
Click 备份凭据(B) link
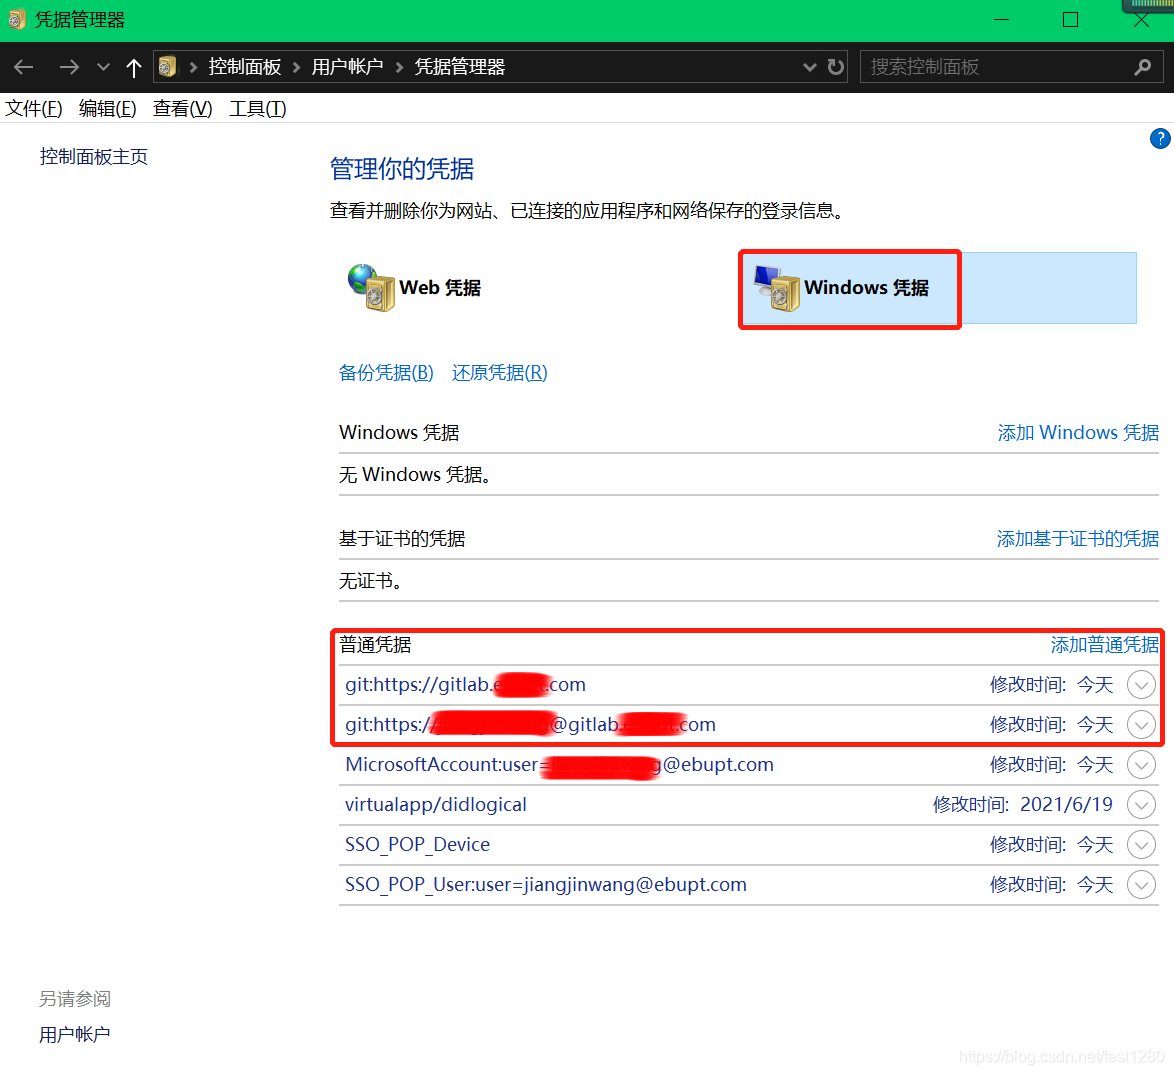click(386, 373)
